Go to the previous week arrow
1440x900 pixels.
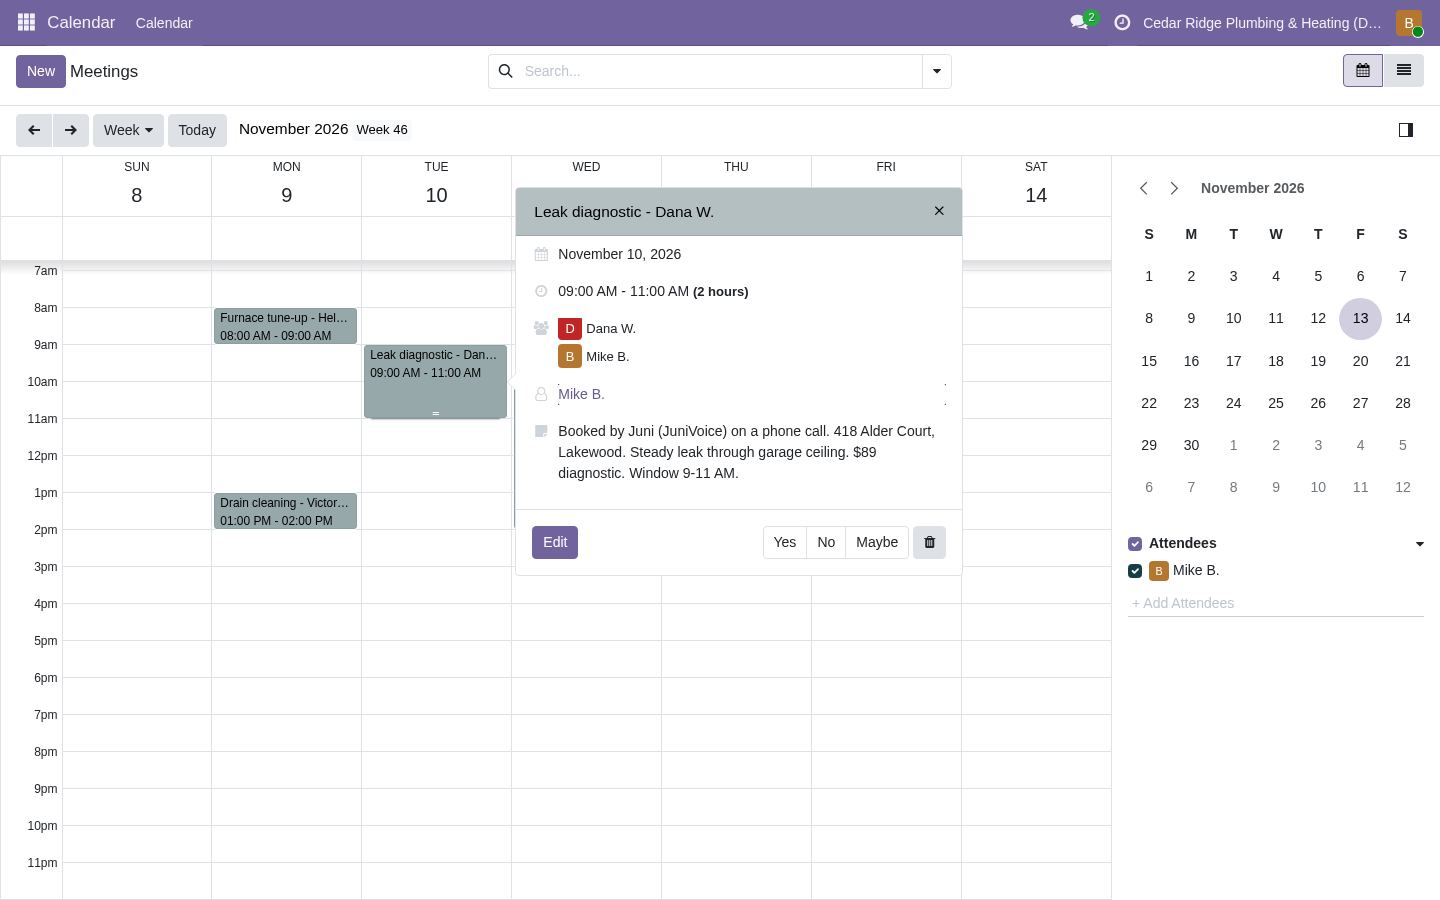pos(34,130)
